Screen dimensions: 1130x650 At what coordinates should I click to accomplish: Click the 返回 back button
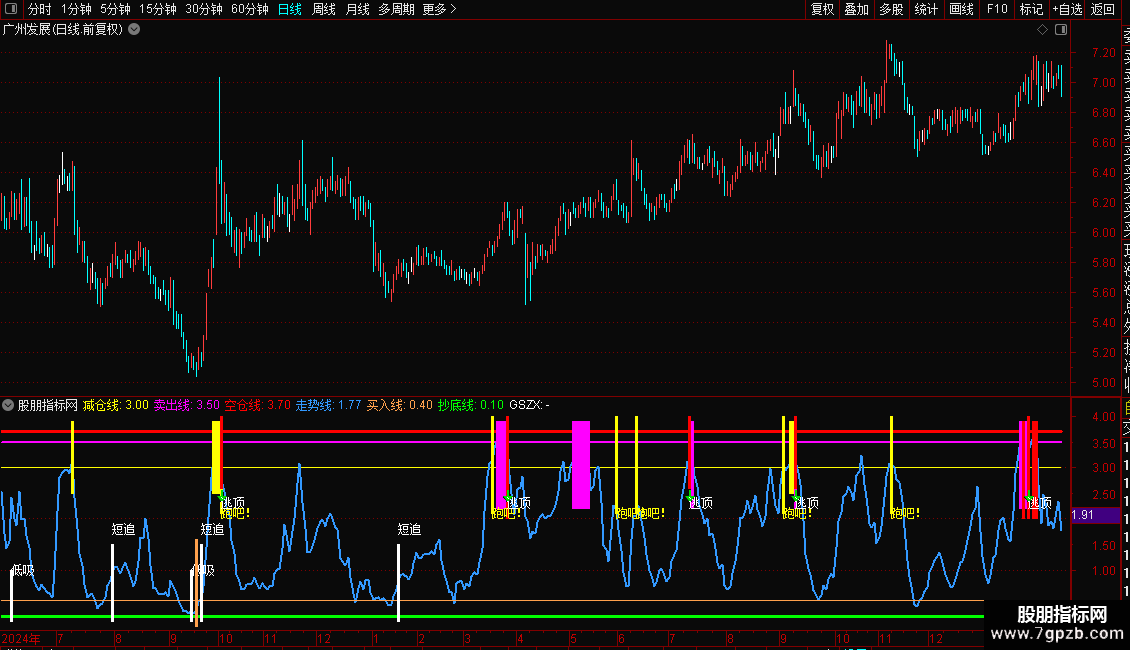tap(1103, 9)
